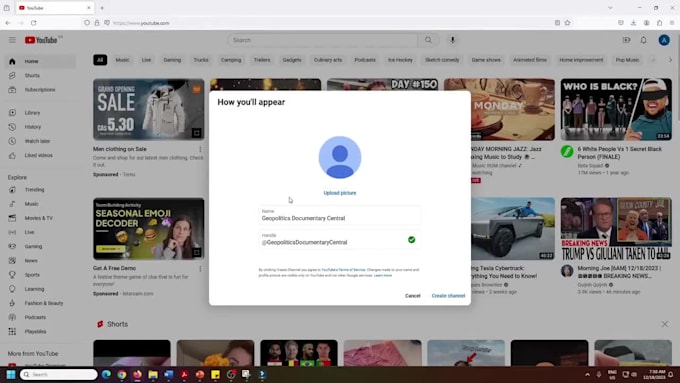
Task: Open Playables under Explore
Action: pos(41,331)
